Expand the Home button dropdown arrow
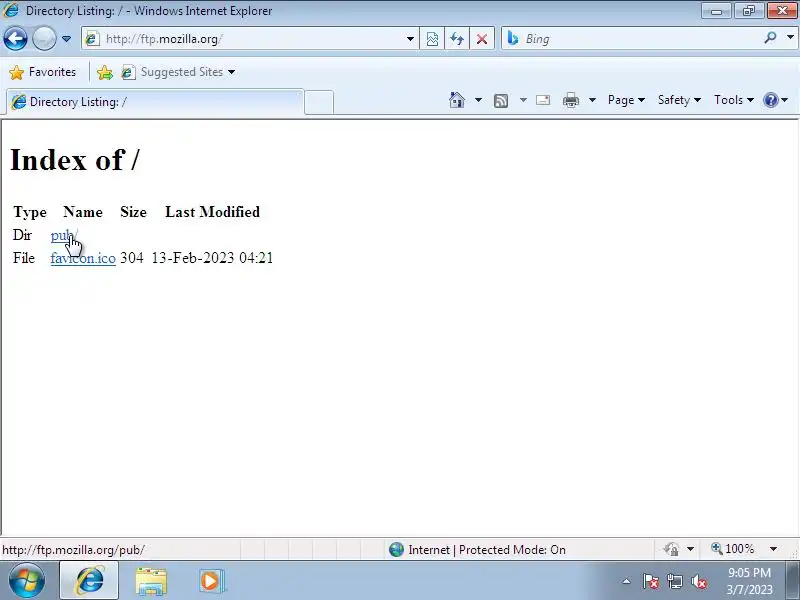The image size is (800, 600). point(478,100)
